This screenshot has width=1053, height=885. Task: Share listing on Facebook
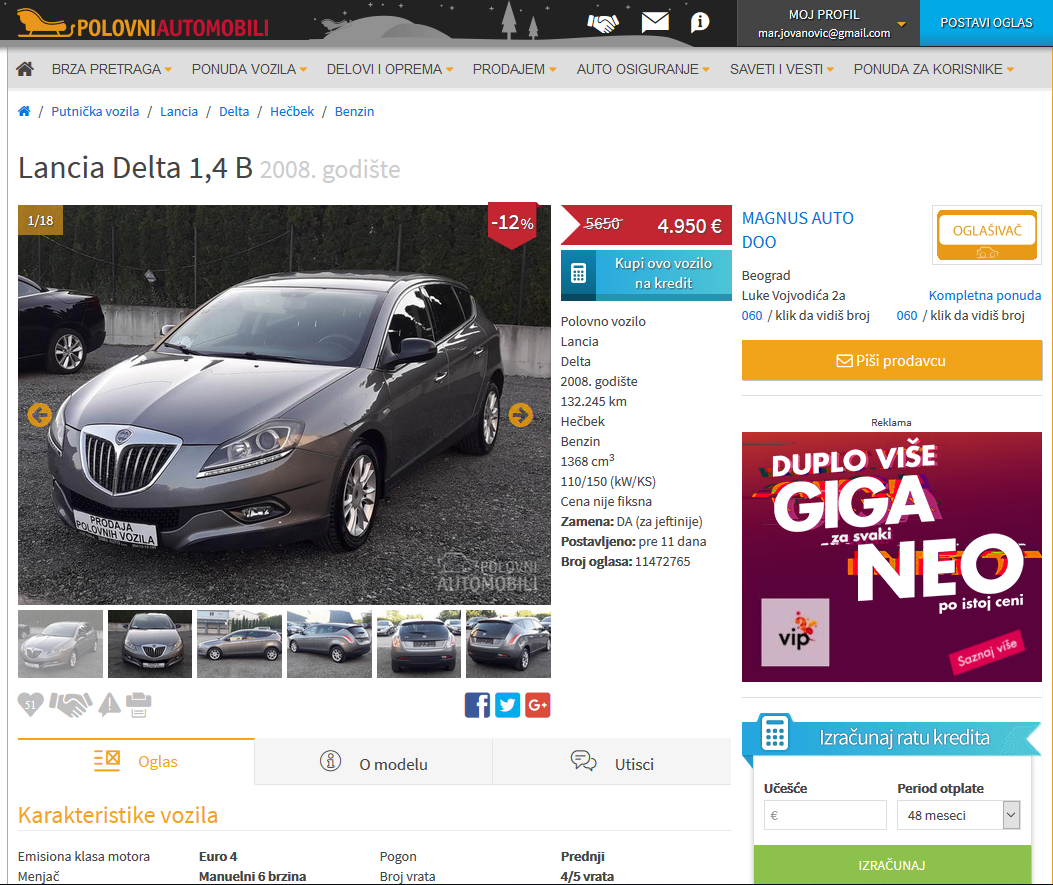(477, 705)
